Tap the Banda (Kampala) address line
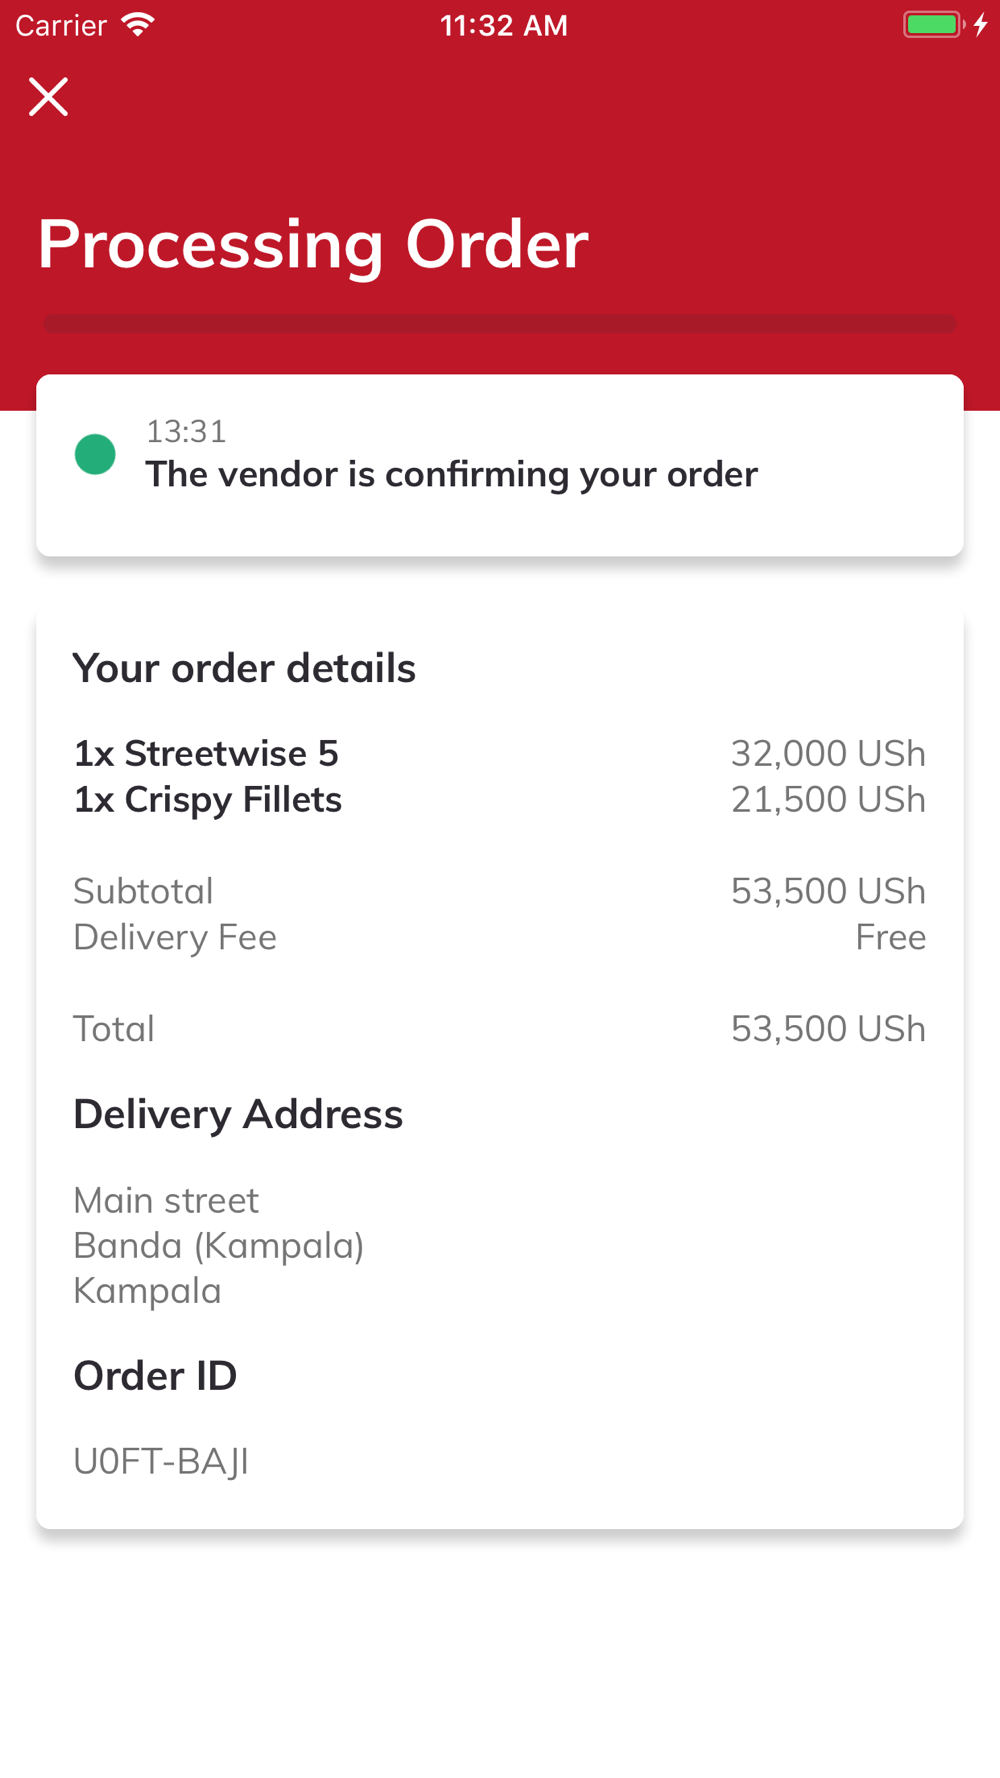Image resolution: width=1000 pixels, height=1778 pixels. pyautogui.click(x=219, y=1246)
